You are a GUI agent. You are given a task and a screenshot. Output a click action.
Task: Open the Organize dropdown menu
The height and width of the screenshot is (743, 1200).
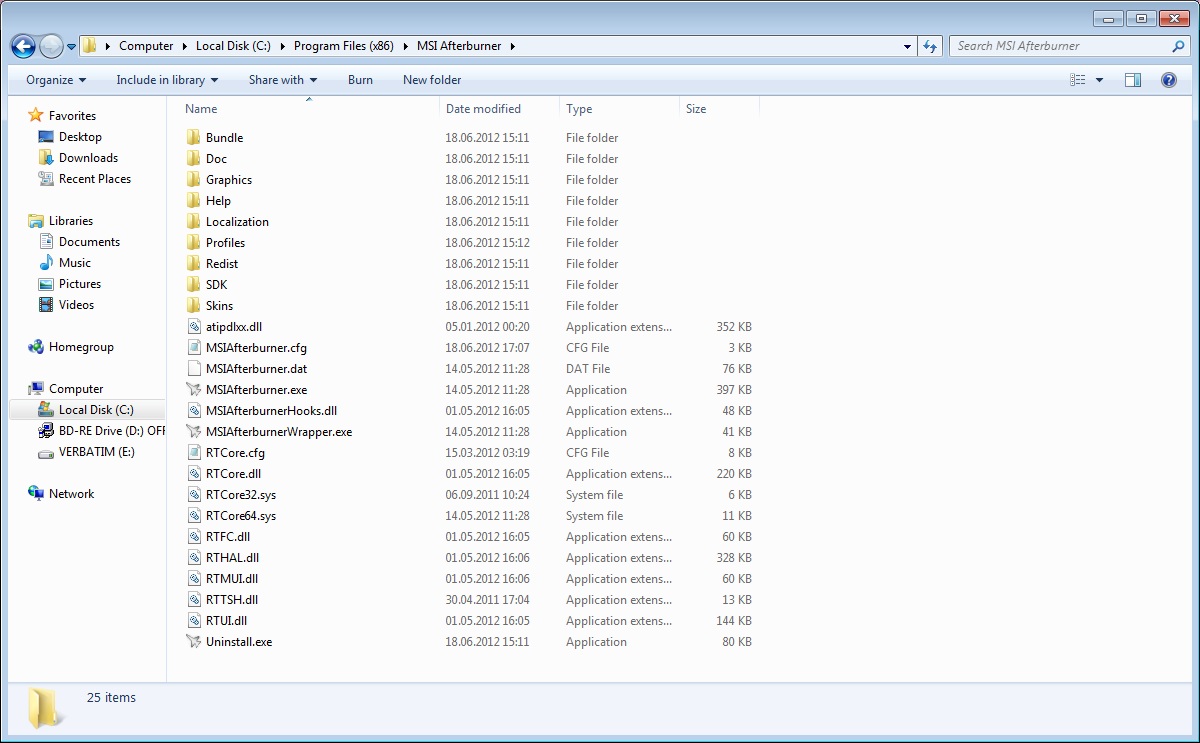tap(56, 80)
